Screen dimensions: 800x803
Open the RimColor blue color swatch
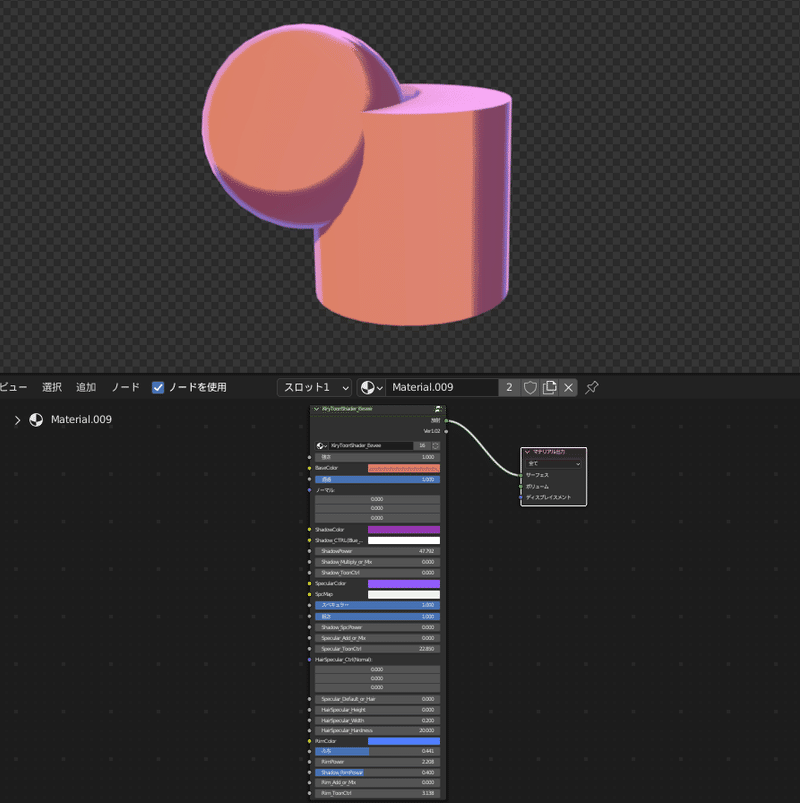pos(404,741)
